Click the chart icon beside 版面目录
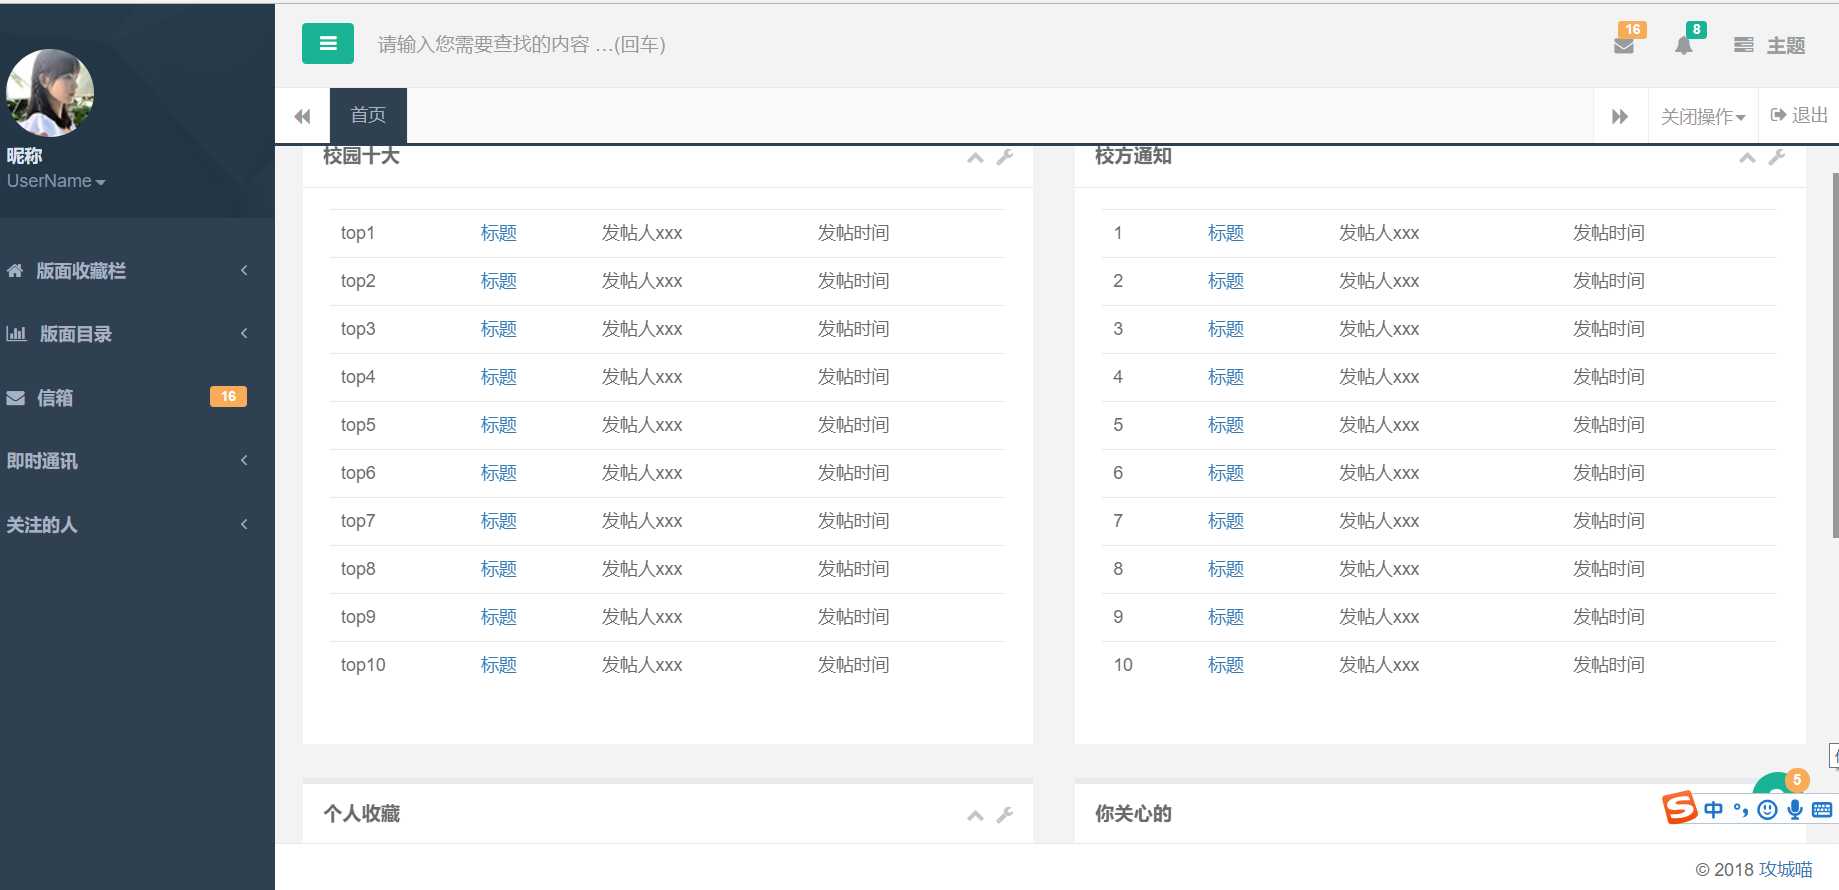Viewport: 1839px width, 890px height. [16, 333]
